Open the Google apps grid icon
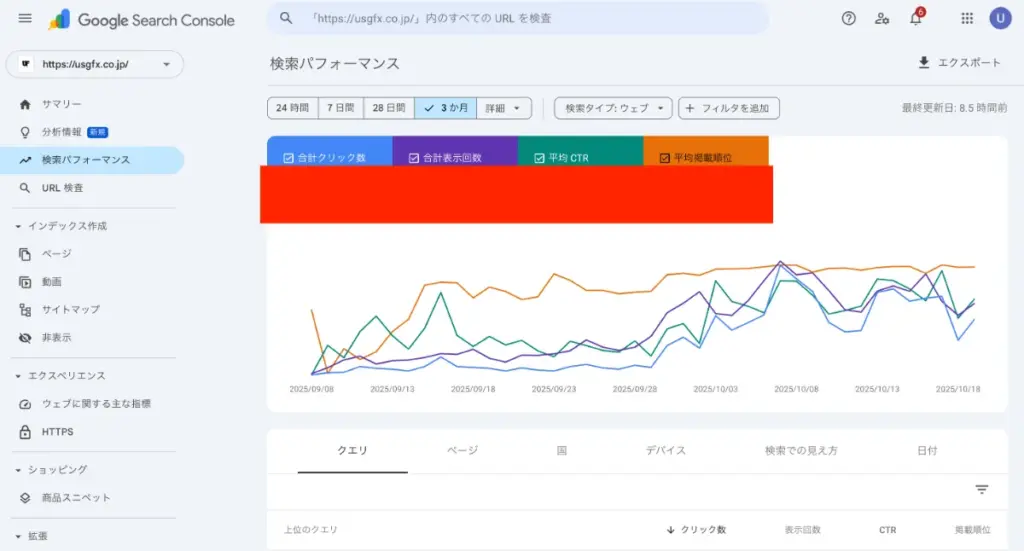The height and width of the screenshot is (551, 1024). [x=967, y=18]
